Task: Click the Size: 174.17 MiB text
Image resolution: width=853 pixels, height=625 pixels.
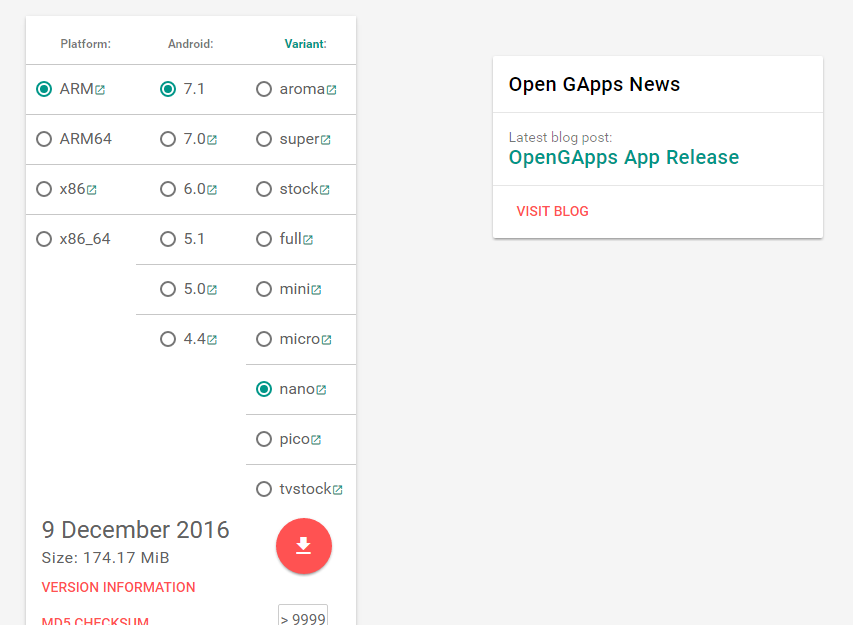Action: click(x=106, y=558)
